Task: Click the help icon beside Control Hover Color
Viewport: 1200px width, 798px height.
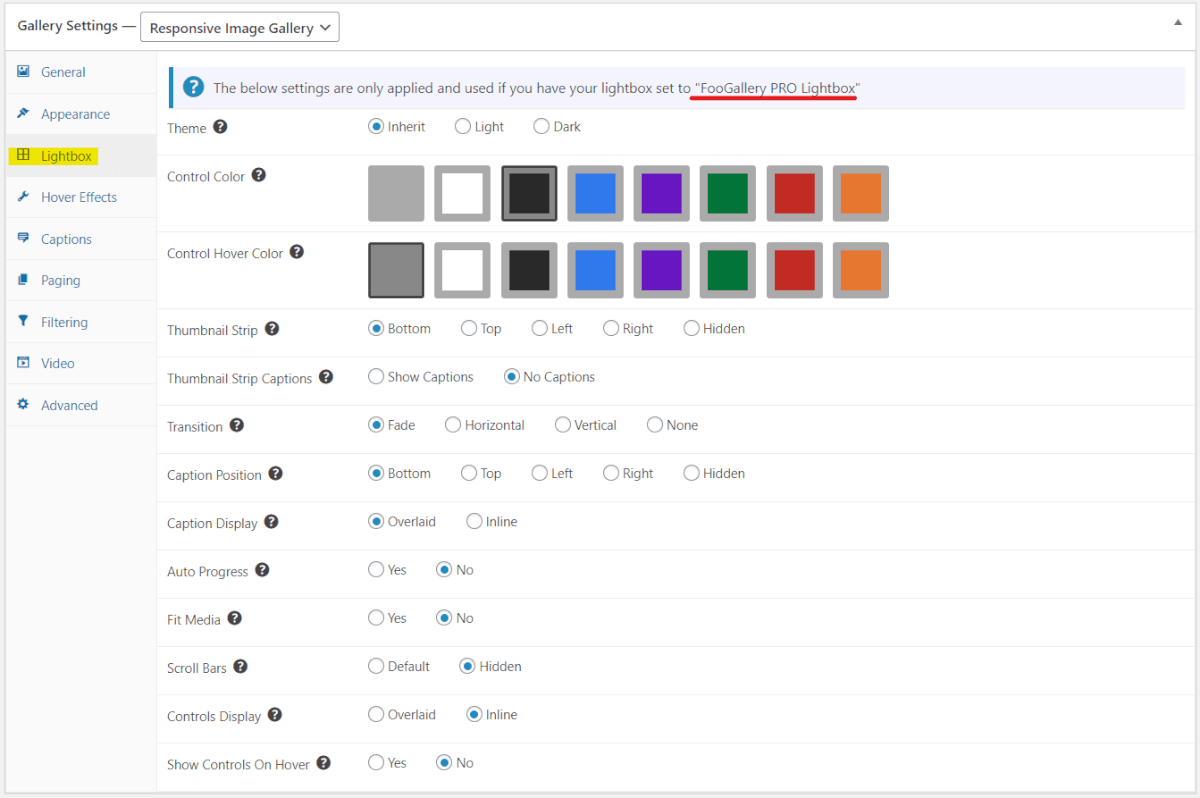Action: click(297, 252)
